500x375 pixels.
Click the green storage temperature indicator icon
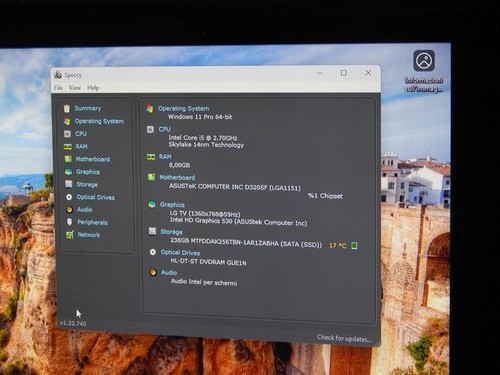[354, 246]
